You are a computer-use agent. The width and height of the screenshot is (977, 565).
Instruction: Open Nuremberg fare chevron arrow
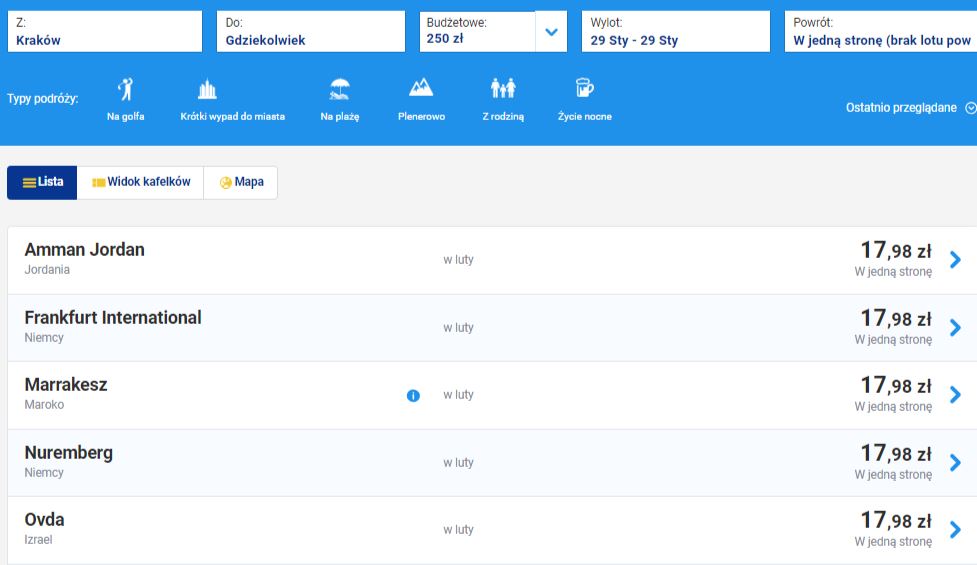click(955, 463)
